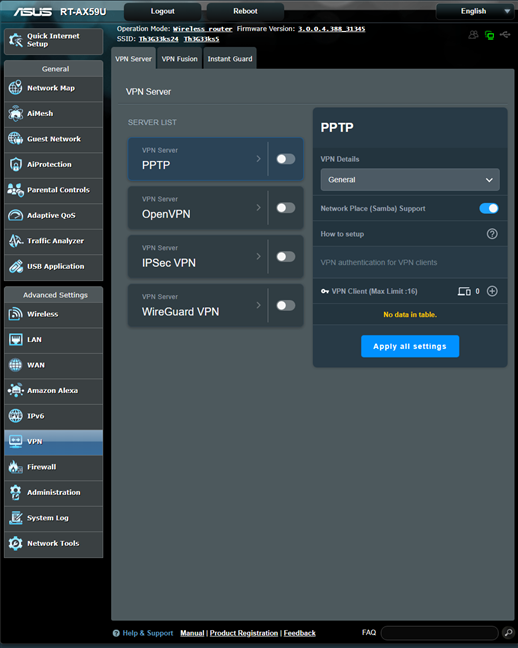Click the connected clients users icon
Screen dimensions: 518x648
pyautogui.click(x=473, y=35)
